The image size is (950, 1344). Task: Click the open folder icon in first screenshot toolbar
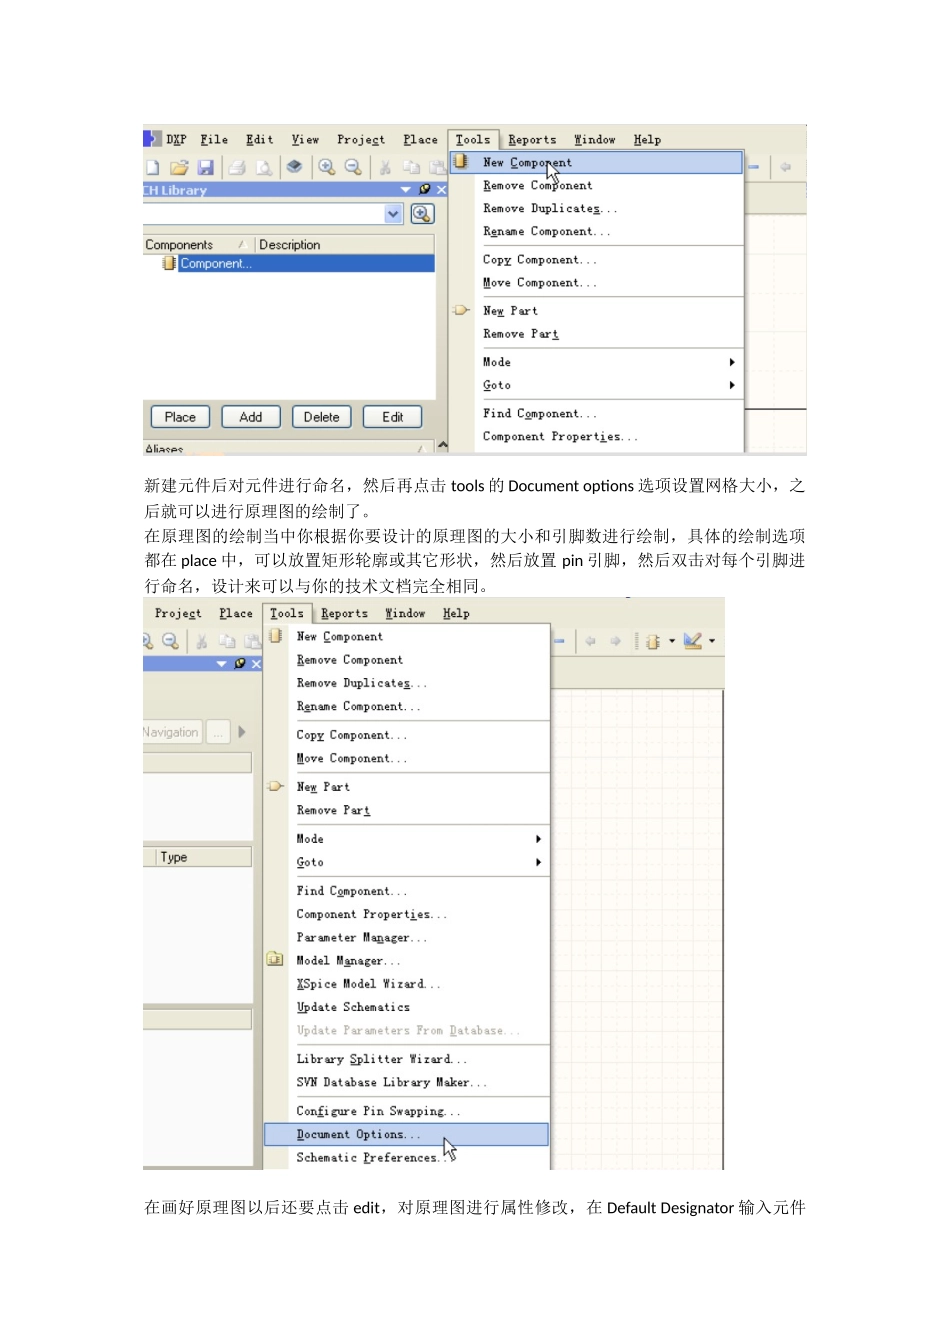(179, 167)
